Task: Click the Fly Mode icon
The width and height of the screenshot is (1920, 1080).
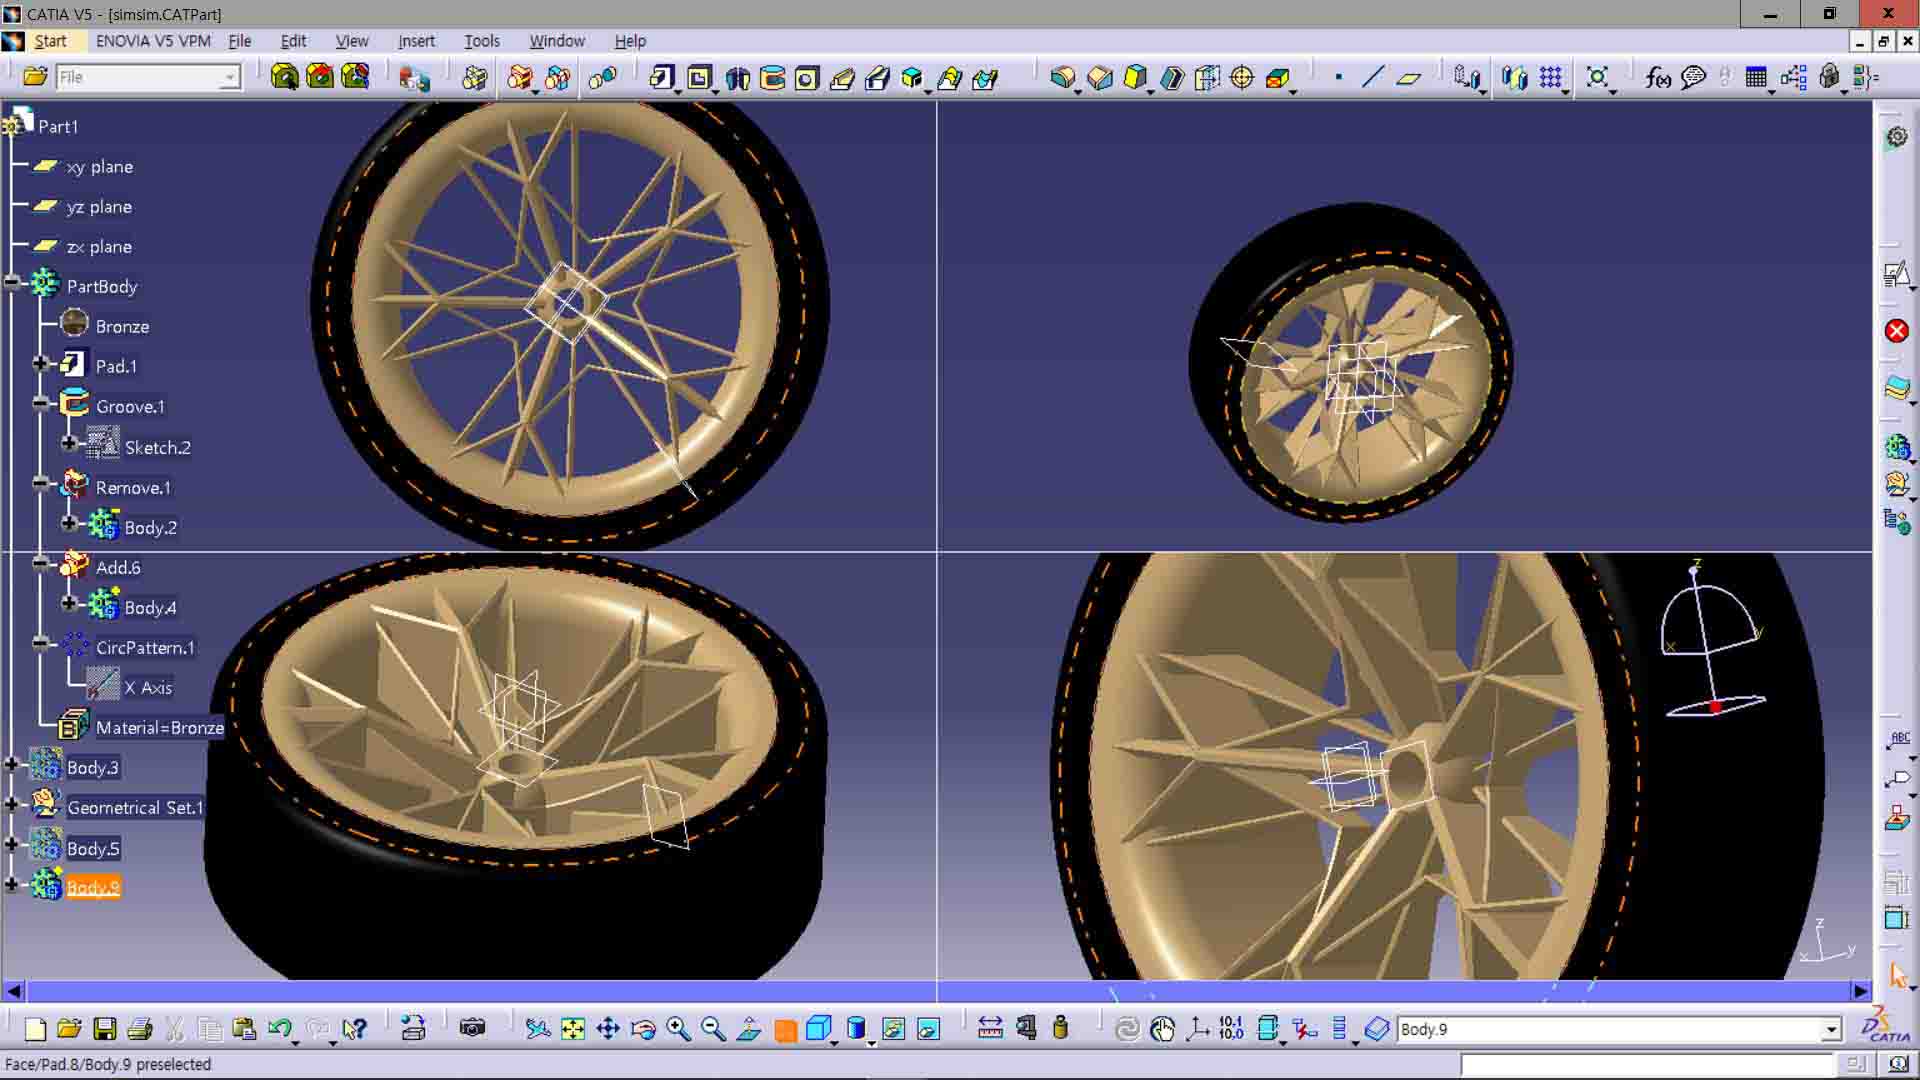Action: (x=538, y=1028)
